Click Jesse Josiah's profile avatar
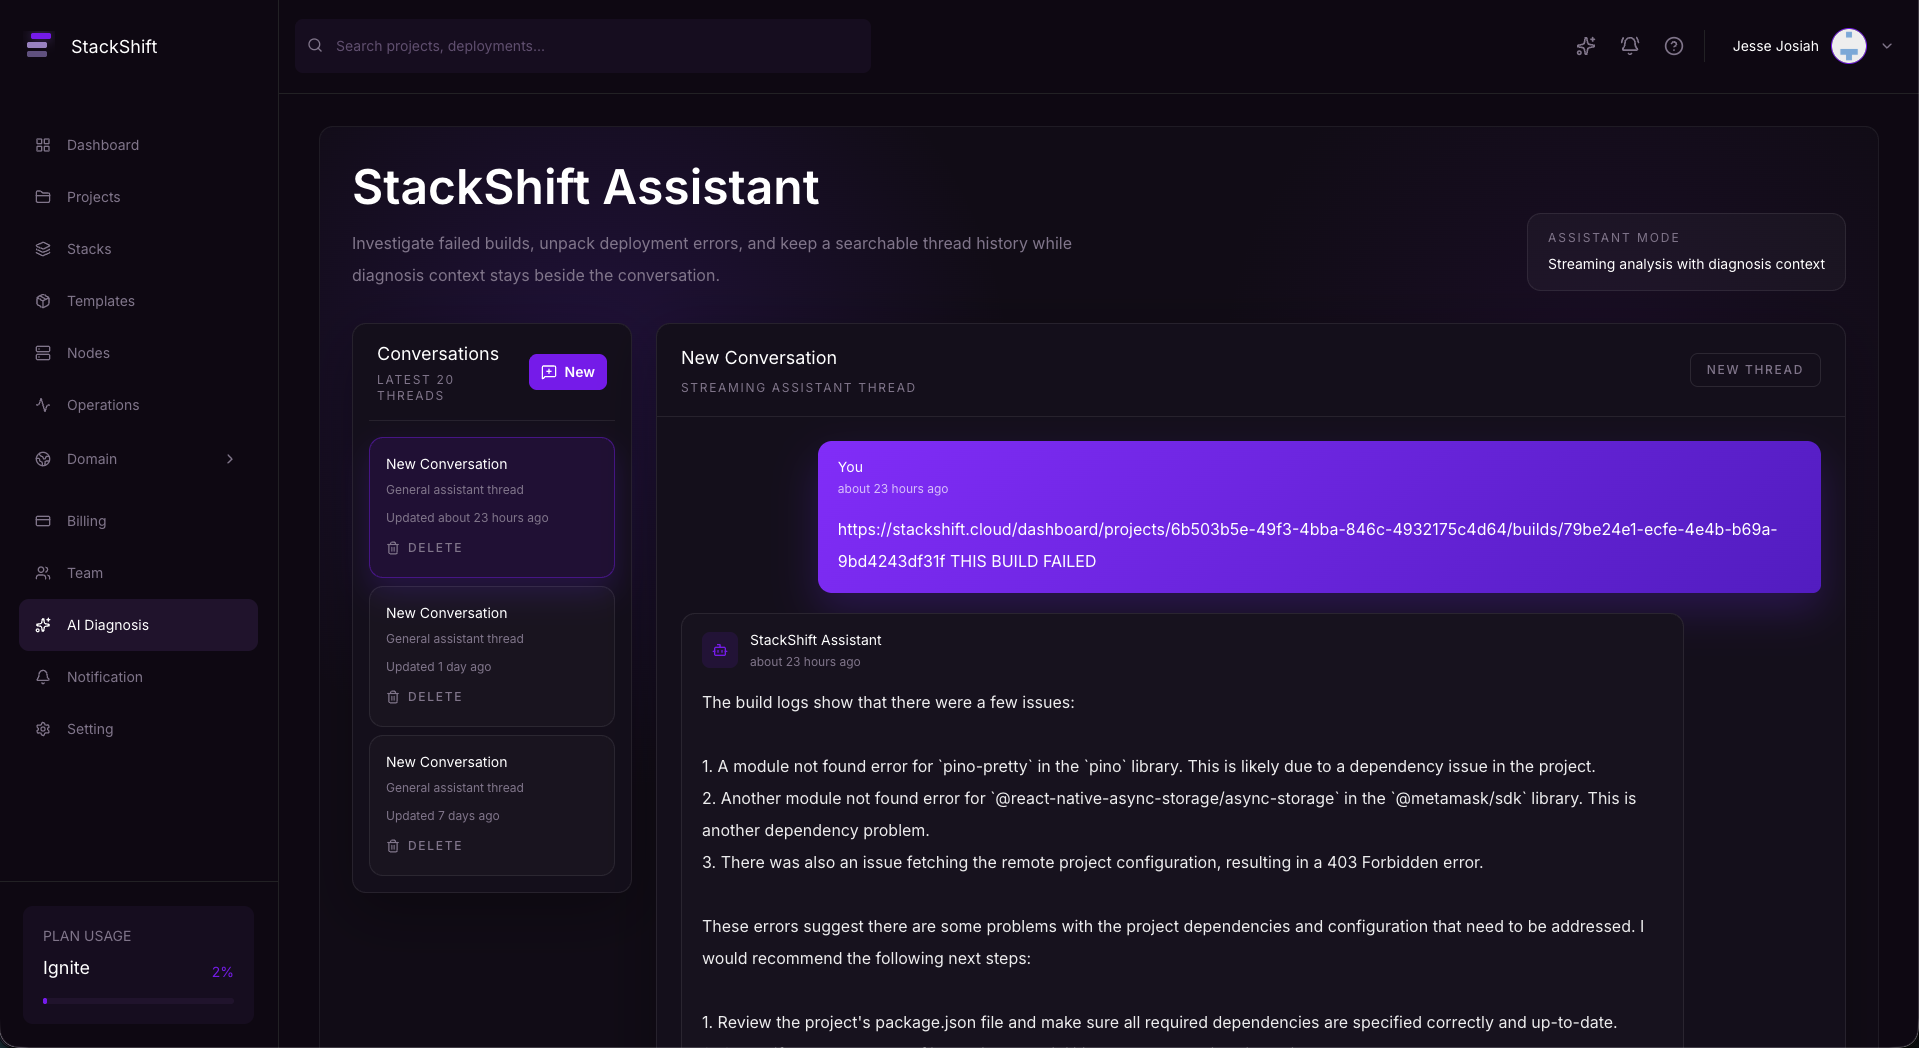 (1847, 45)
